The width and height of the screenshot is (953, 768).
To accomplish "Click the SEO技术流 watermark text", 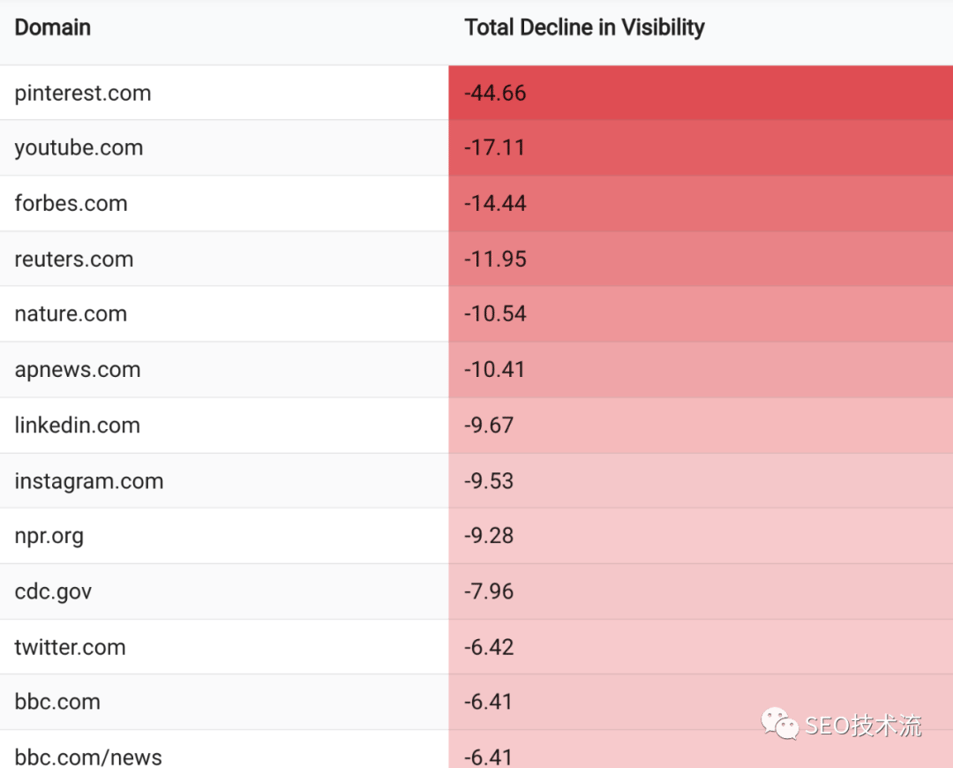I will pyautogui.click(x=863, y=725).
